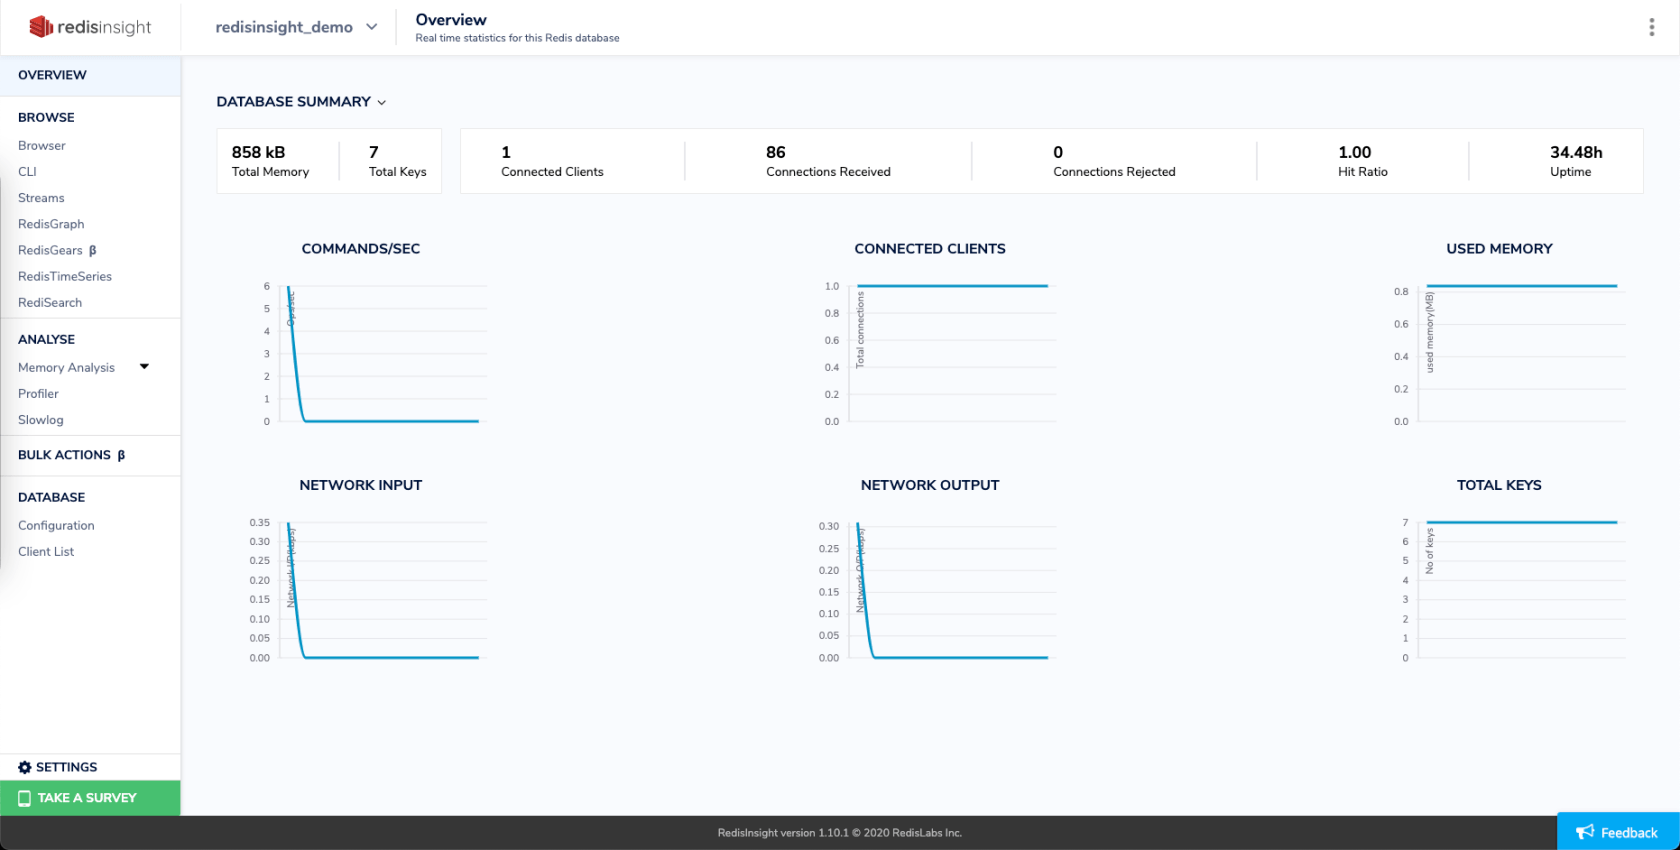
Task: Open the Slowlog page
Action: (x=40, y=419)
